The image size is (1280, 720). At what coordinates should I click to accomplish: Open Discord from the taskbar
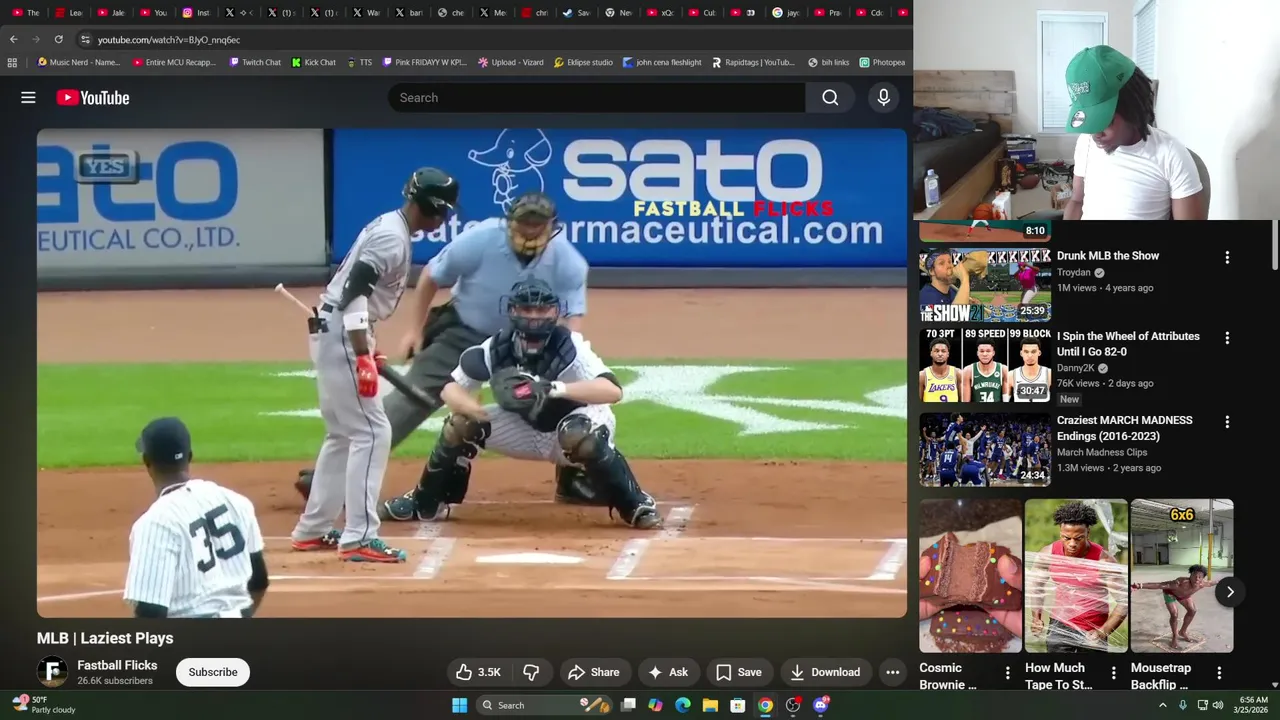(821, 705)
